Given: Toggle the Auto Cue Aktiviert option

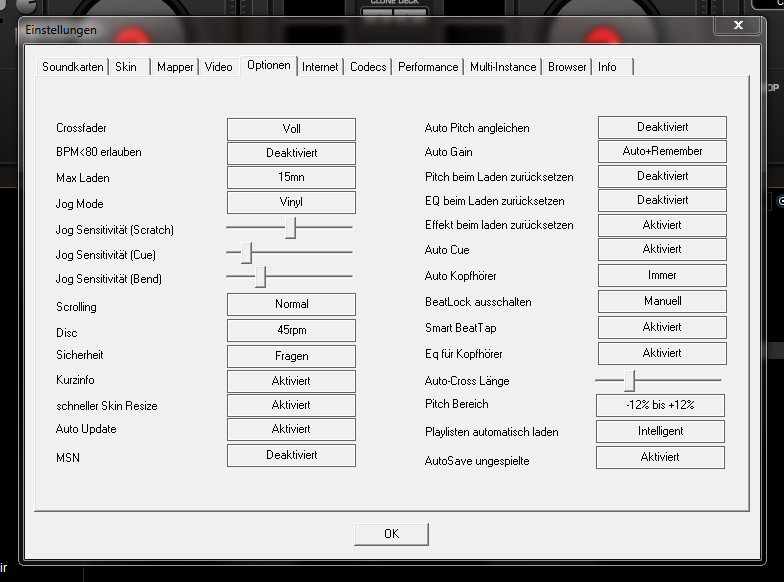Looking at the screenshot, I should (x=662, y=249).
